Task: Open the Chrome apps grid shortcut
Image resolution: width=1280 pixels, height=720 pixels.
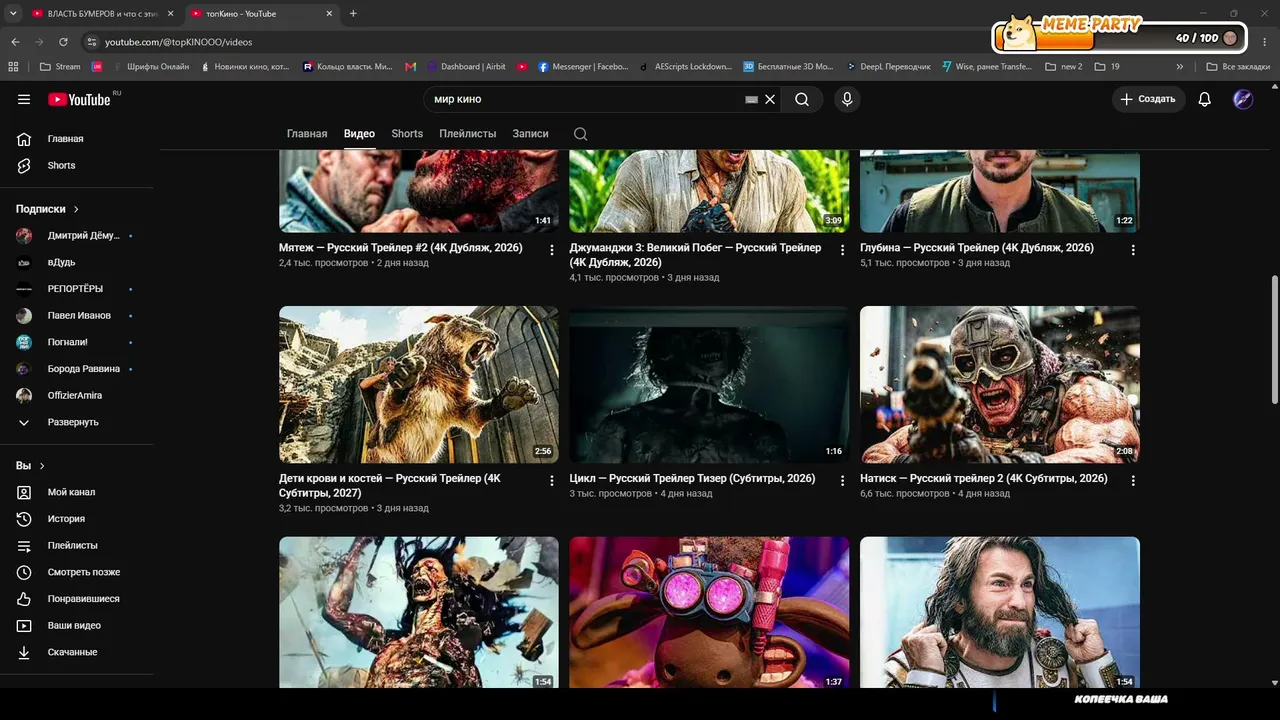Action: tap(13, 67)
